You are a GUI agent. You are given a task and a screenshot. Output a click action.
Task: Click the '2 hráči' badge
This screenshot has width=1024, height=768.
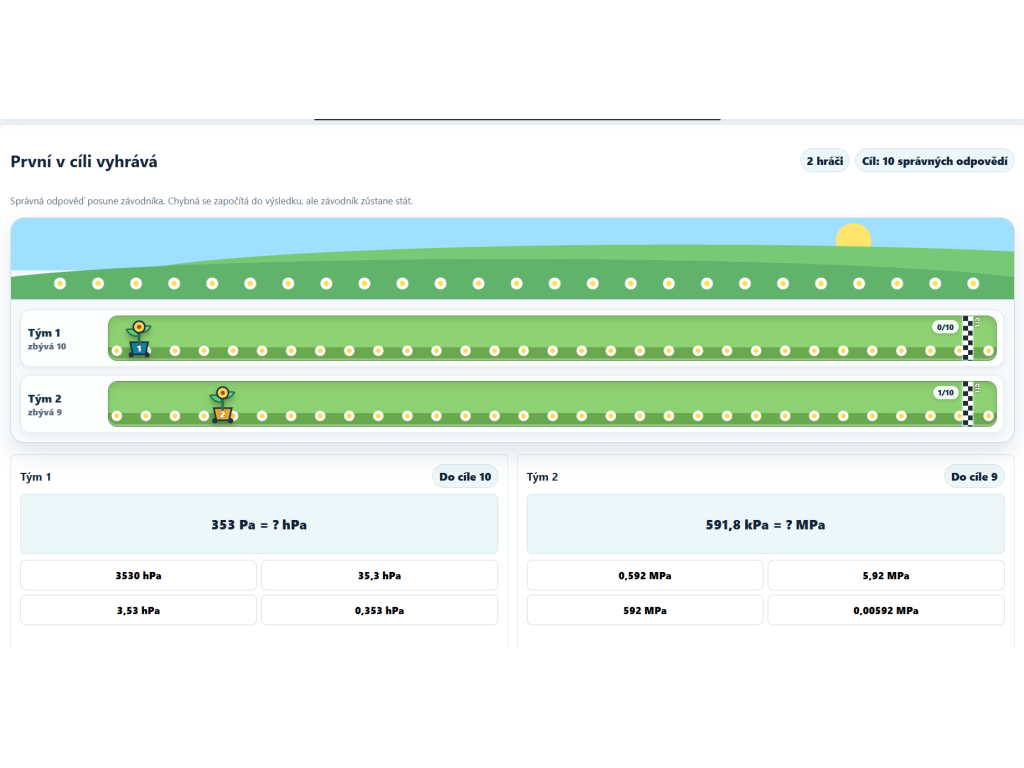coord(825,161)
